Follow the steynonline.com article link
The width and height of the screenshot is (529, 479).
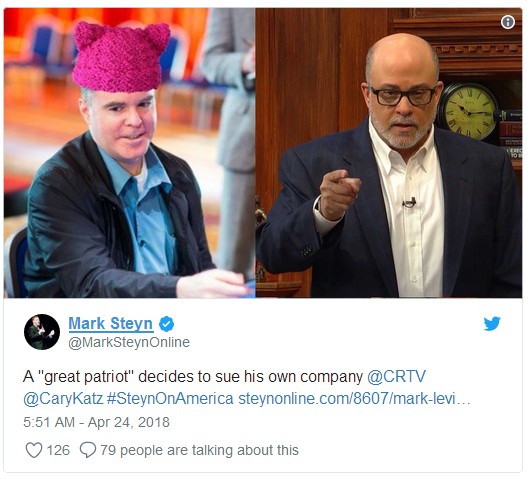tap(354, 399)
